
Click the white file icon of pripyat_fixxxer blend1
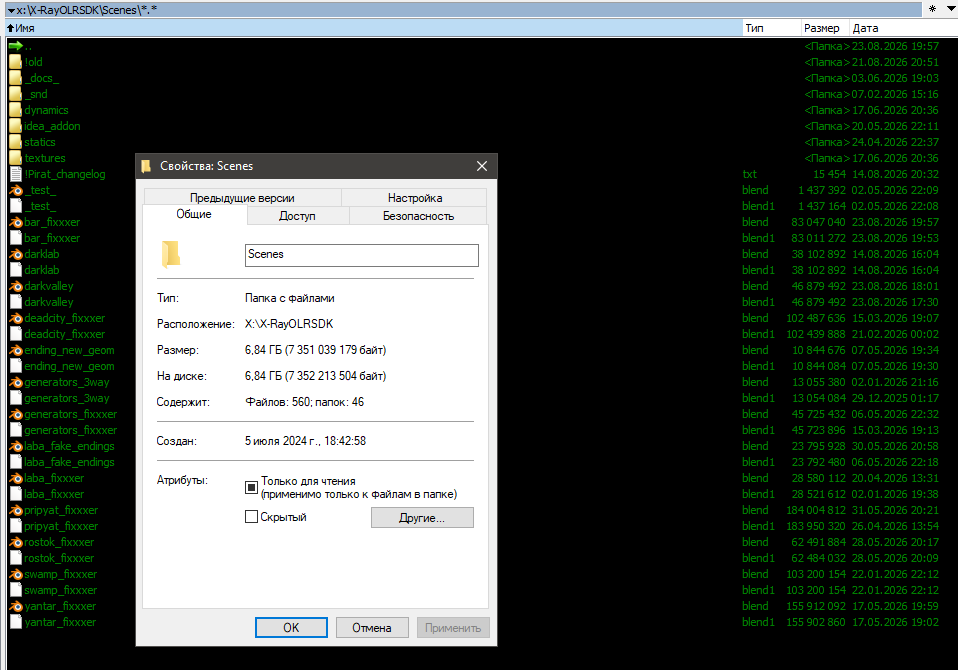16,526
